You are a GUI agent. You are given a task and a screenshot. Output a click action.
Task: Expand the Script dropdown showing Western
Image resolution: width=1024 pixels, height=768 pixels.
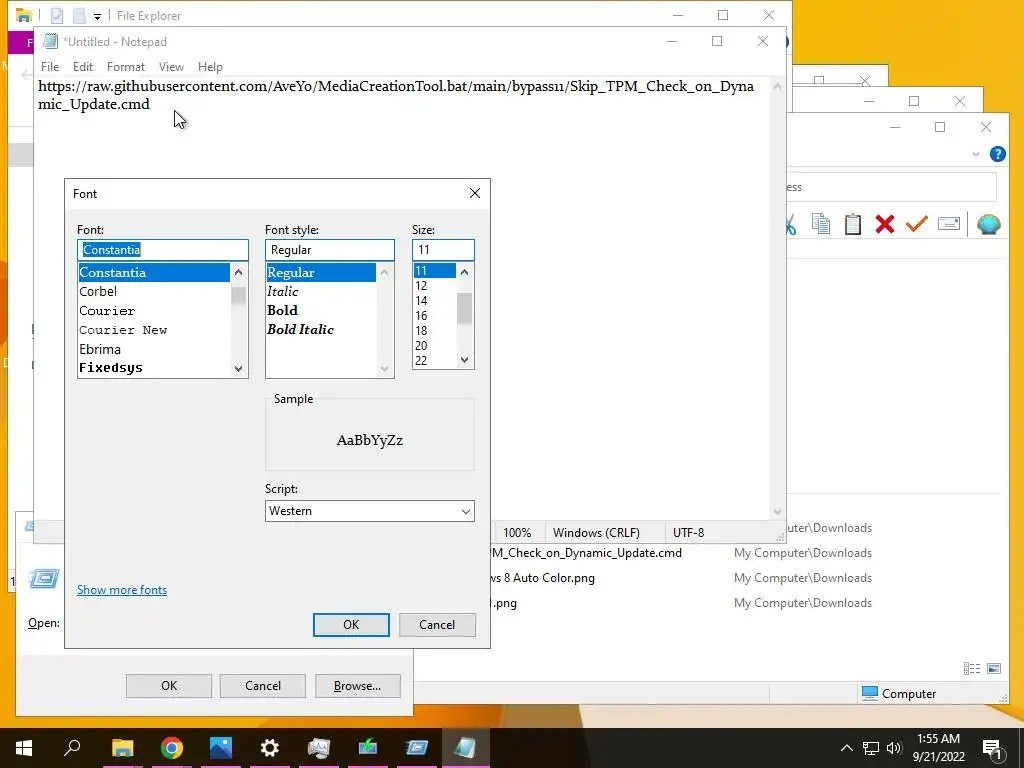[466, 511]
